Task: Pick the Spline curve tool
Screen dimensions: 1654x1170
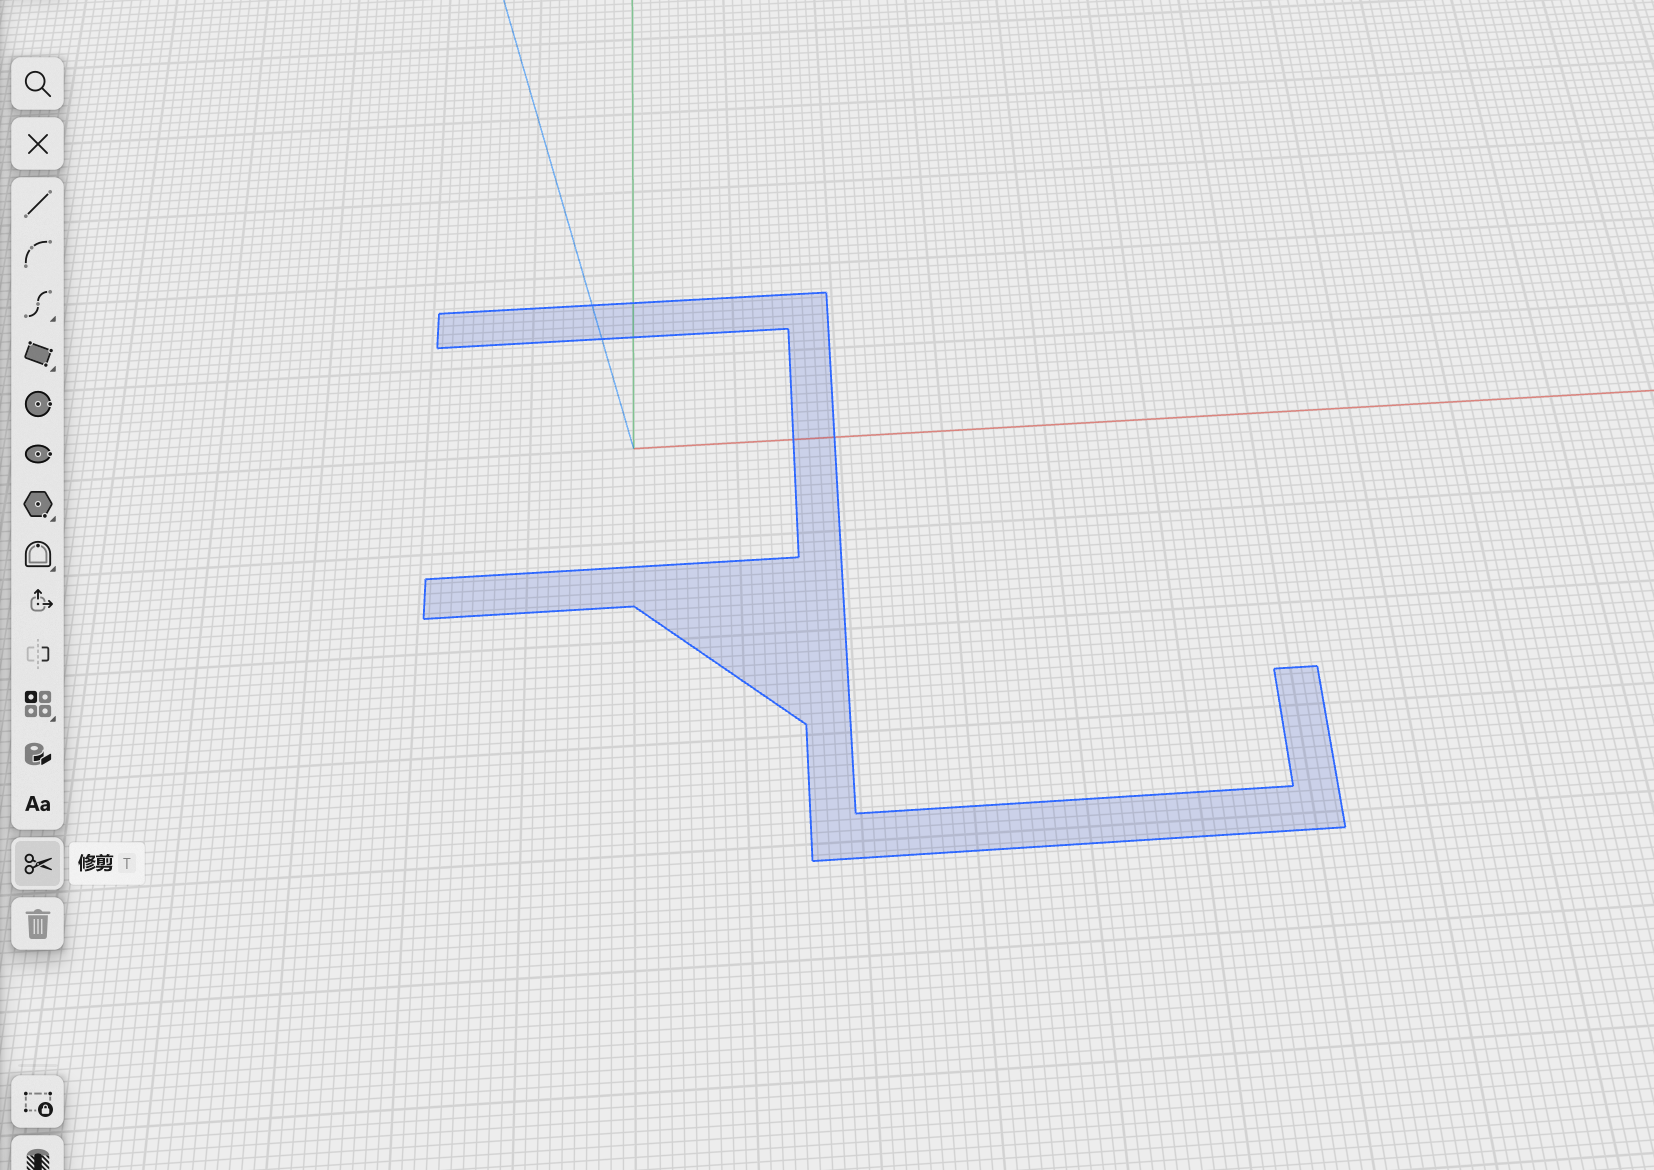Action: pyautogui.click(x=38, y=304)
